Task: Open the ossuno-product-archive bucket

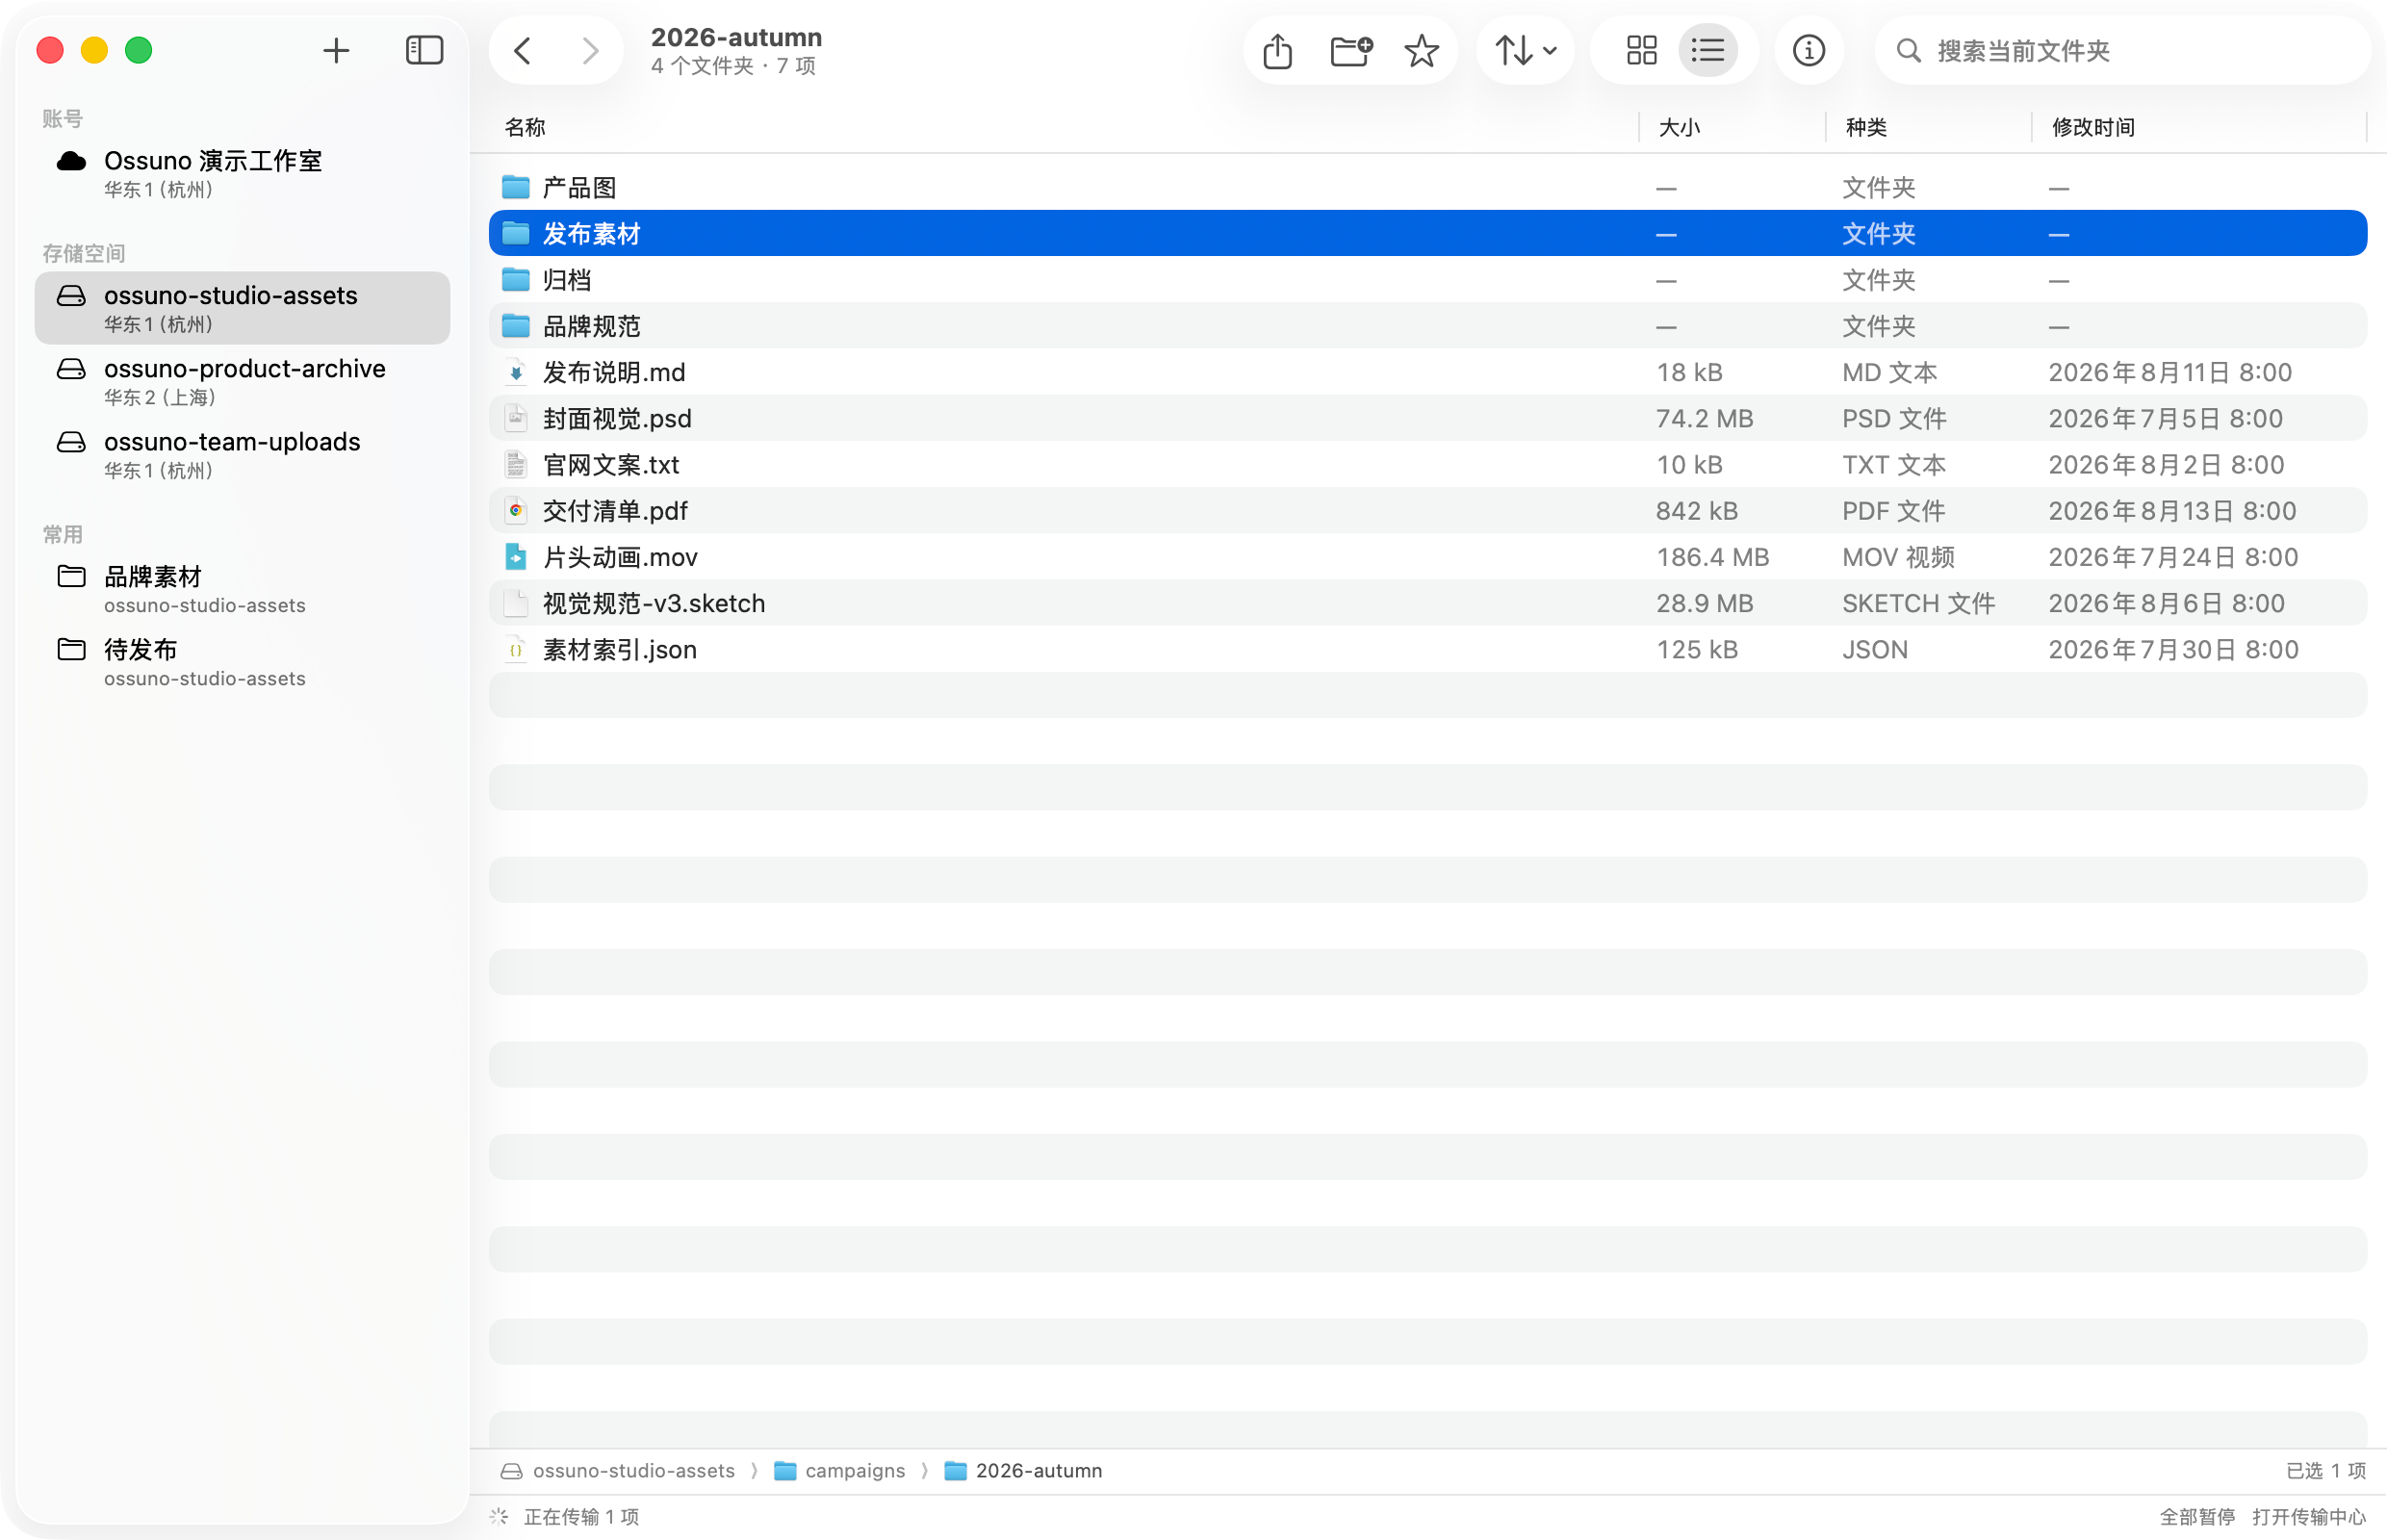Action: tap(242, 381)
